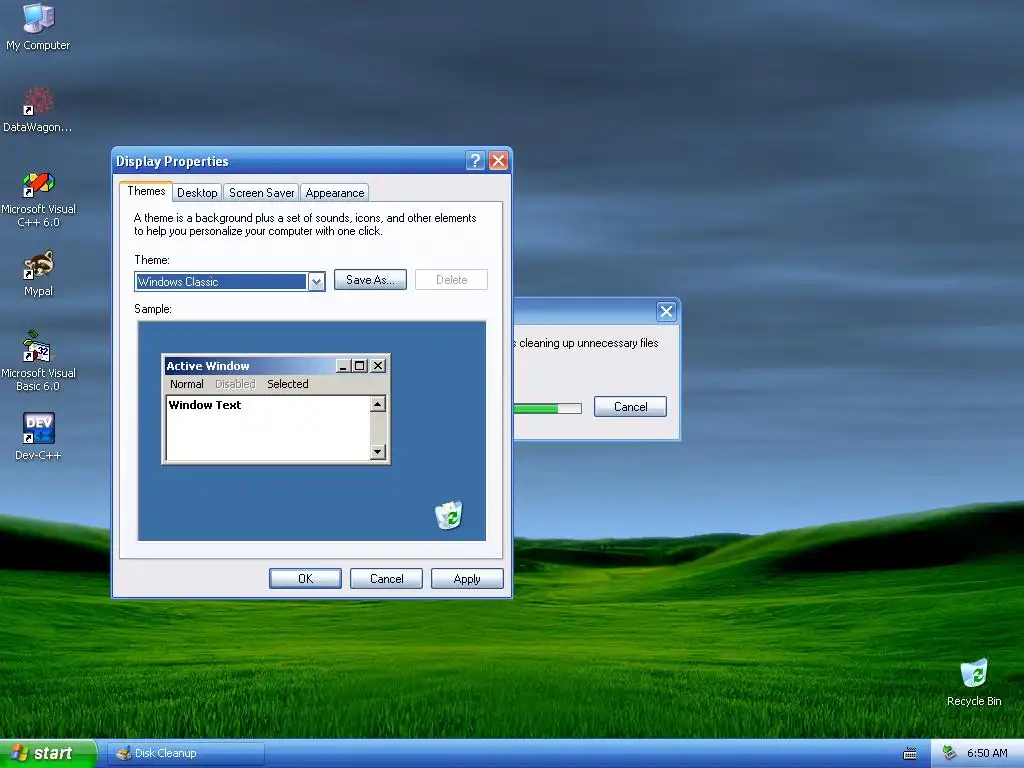
Task: Click the sample window's scroll up arrow
Action: (377, 404)
